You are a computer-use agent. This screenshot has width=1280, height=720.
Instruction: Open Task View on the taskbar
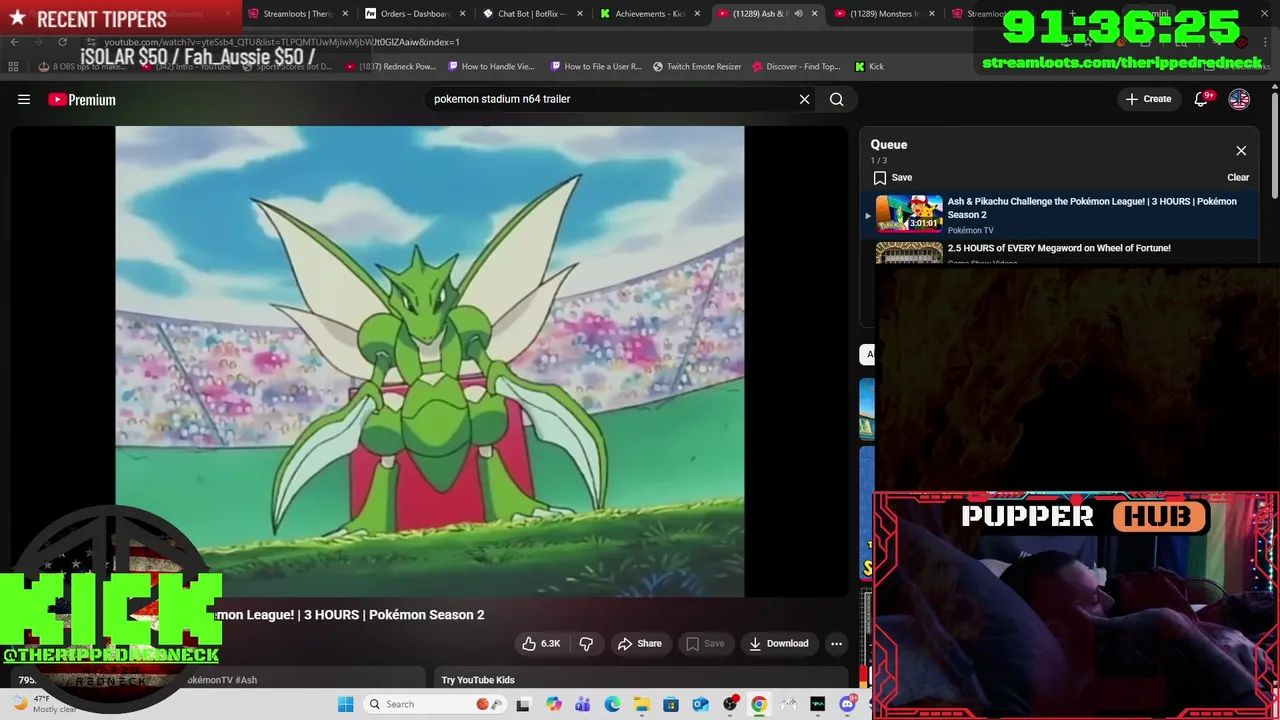coord(523,704)
